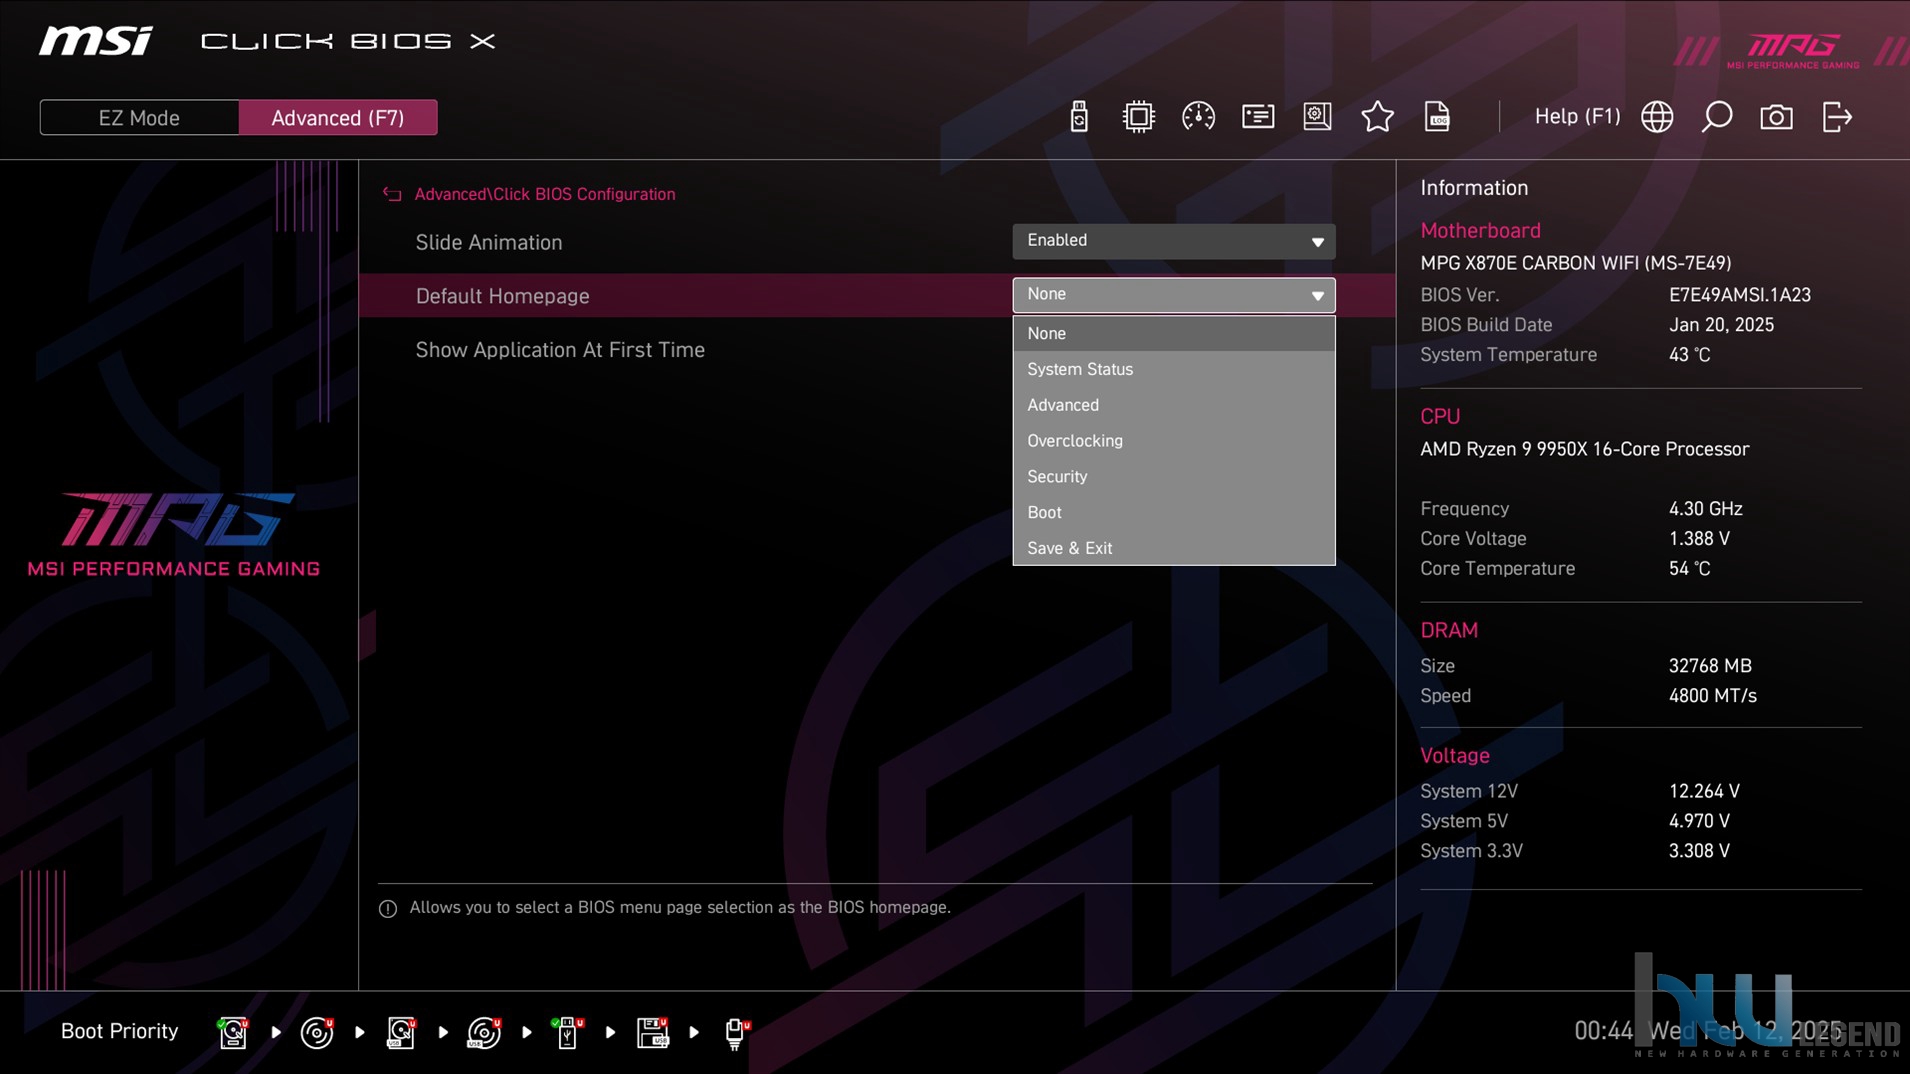Image resolution: width=1910 pixels, height=1074 pixels.
Task: Open the Slide Animation dropdown
Action: 1173,241
